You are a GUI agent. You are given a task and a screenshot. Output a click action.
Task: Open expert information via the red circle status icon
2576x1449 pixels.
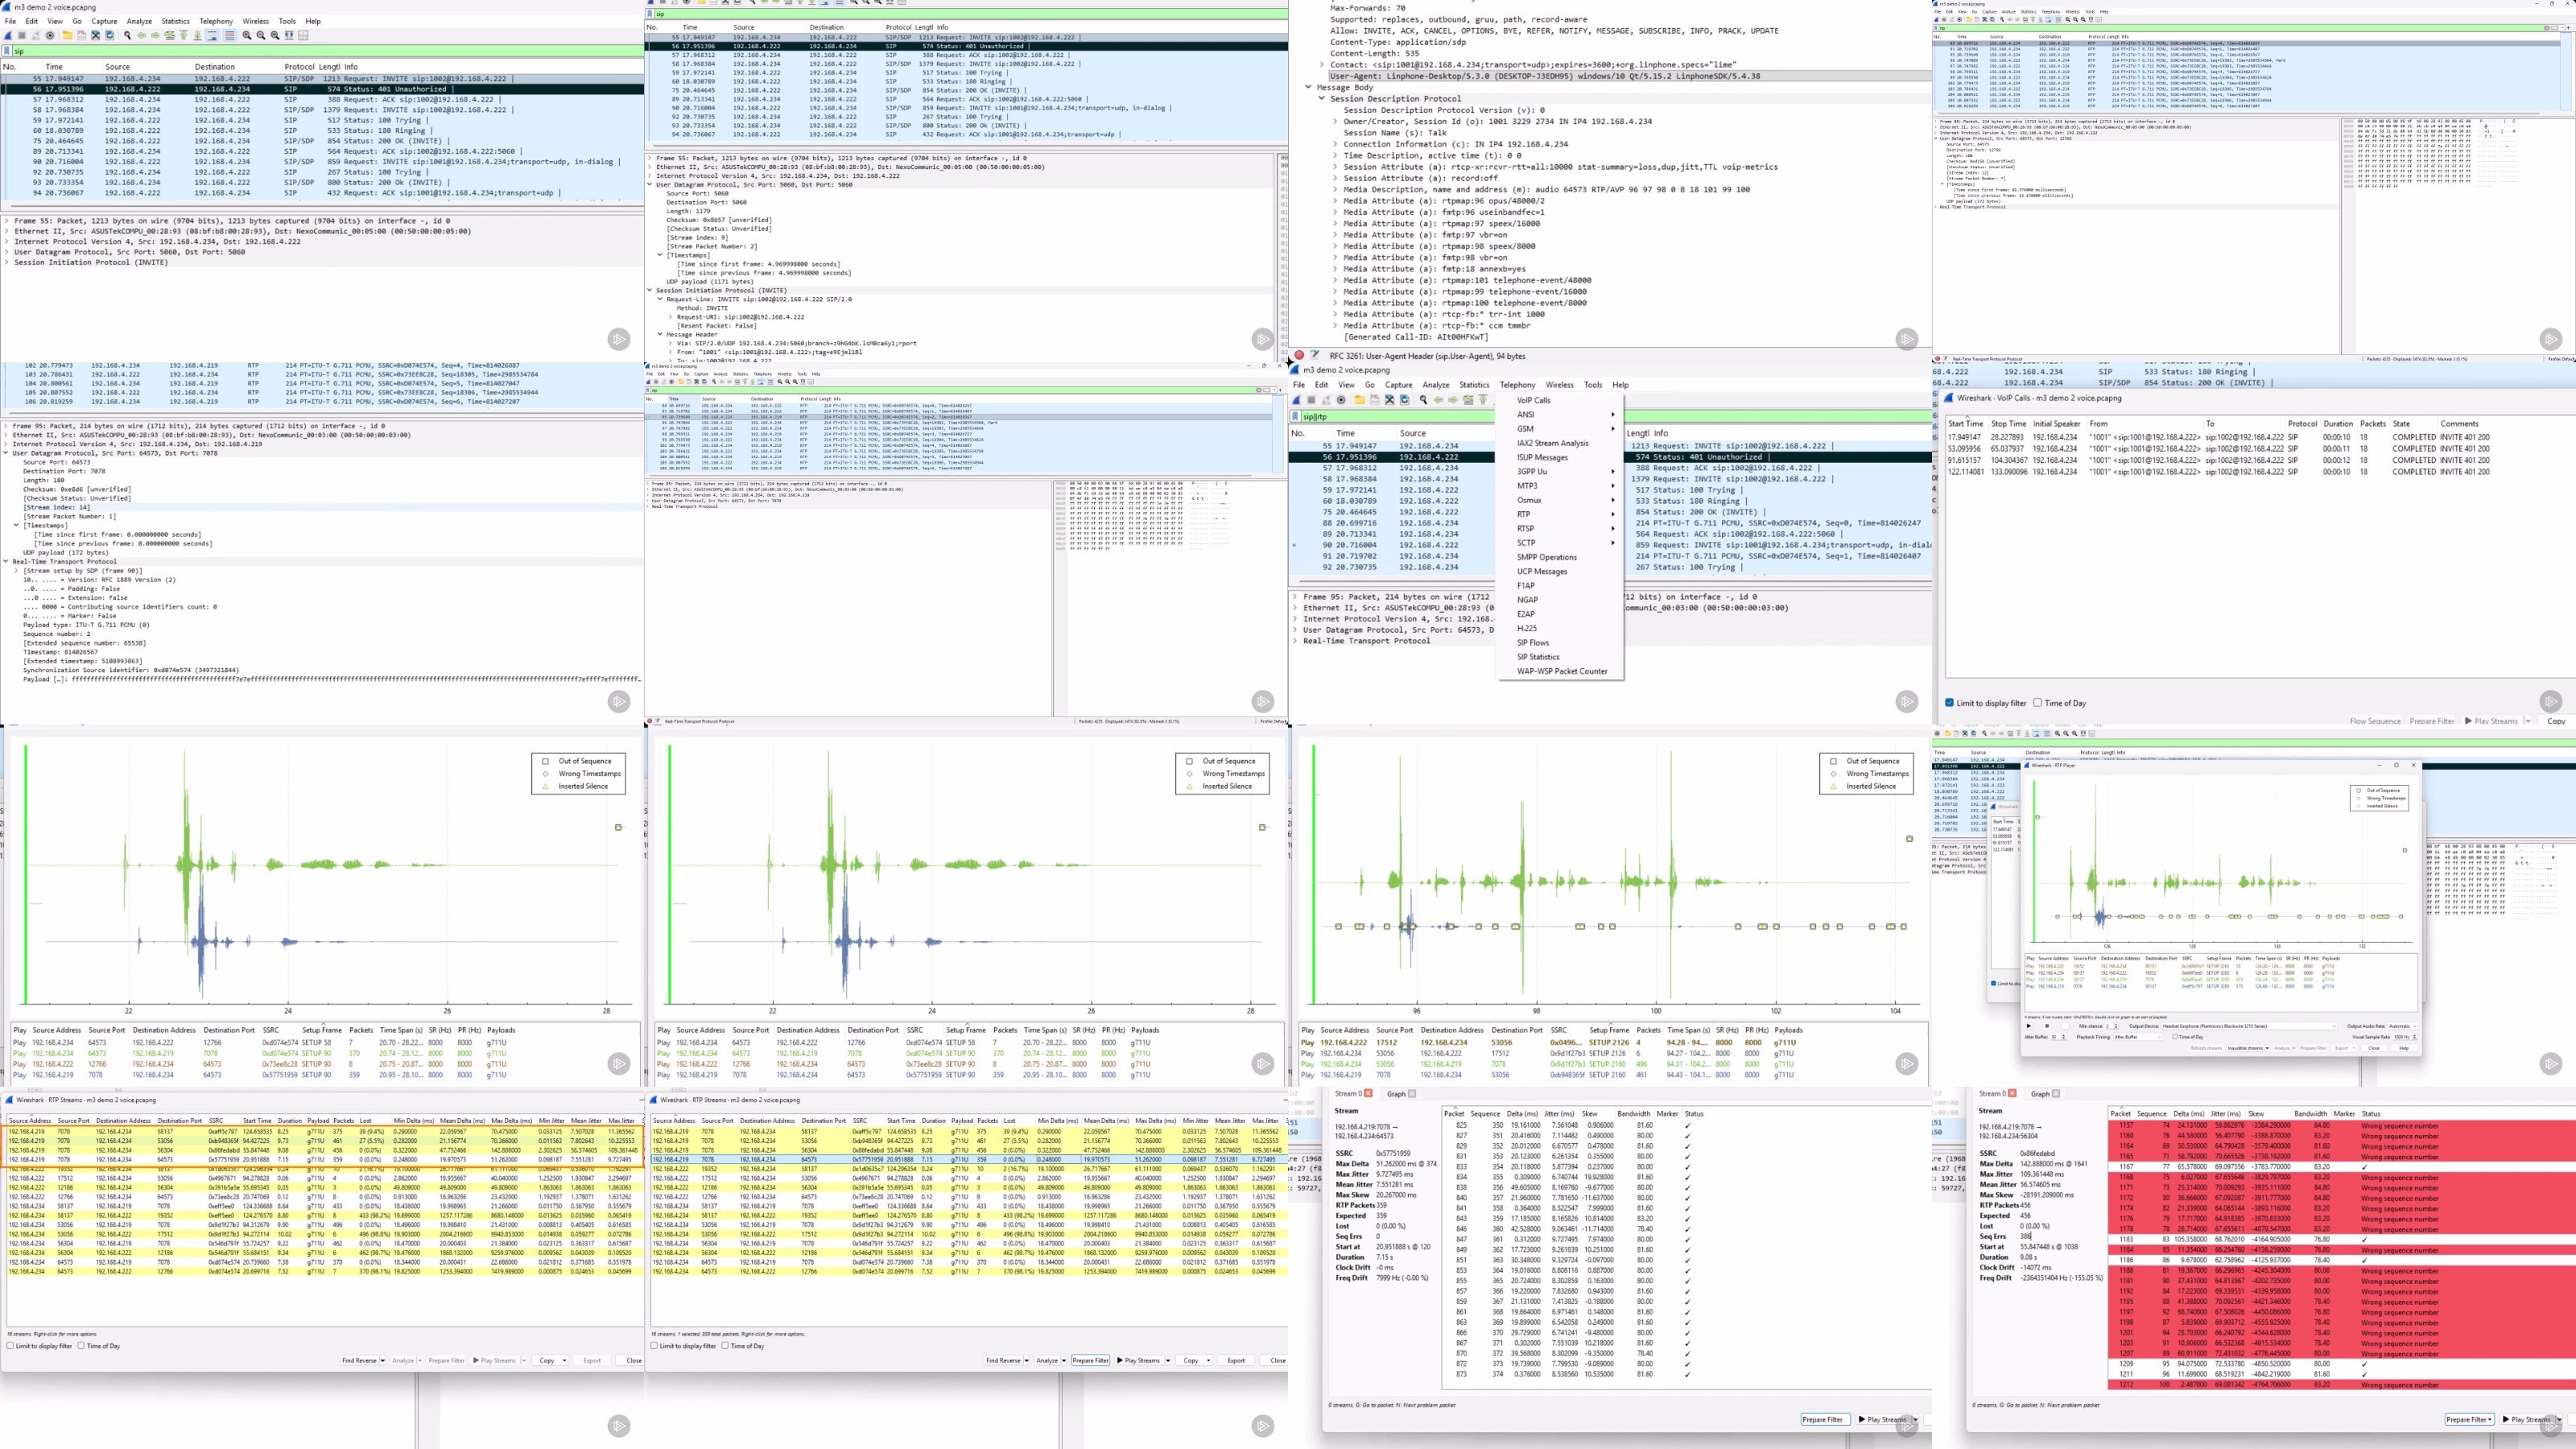point(1300,355)
